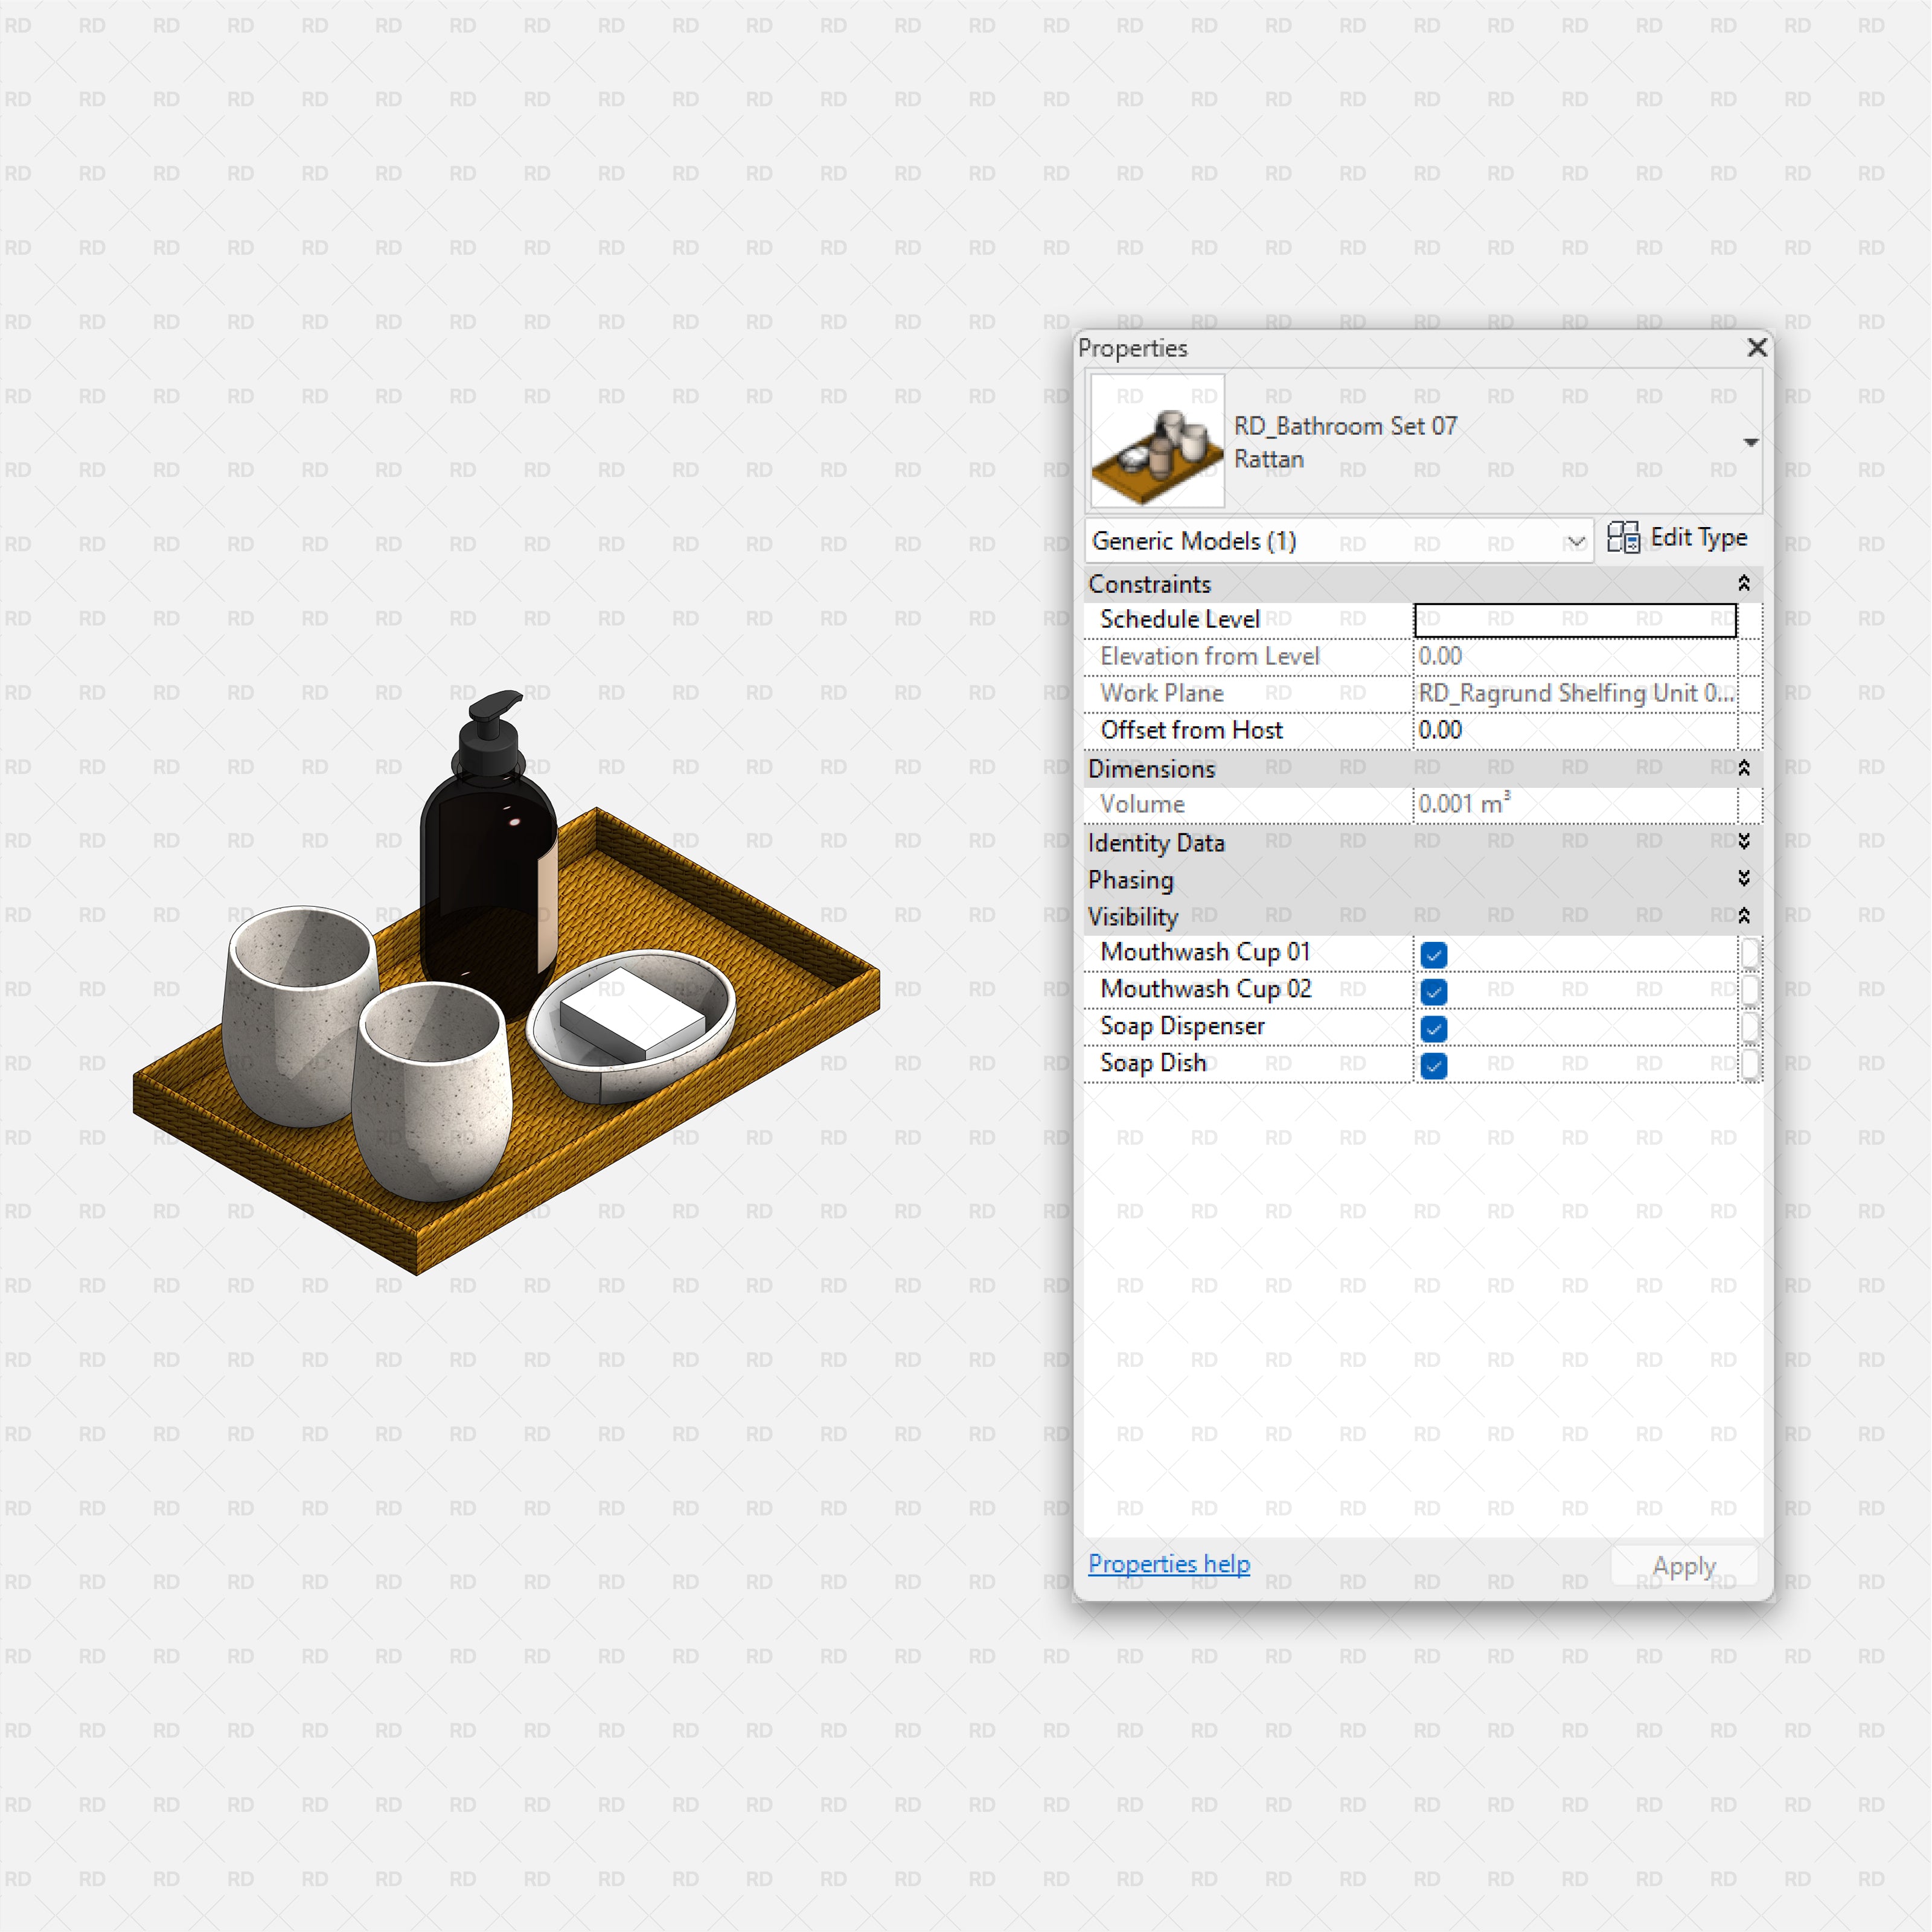Collapse the Visibility section
Viewport: 1932px width, 1932px height.
coord(1743,916)
